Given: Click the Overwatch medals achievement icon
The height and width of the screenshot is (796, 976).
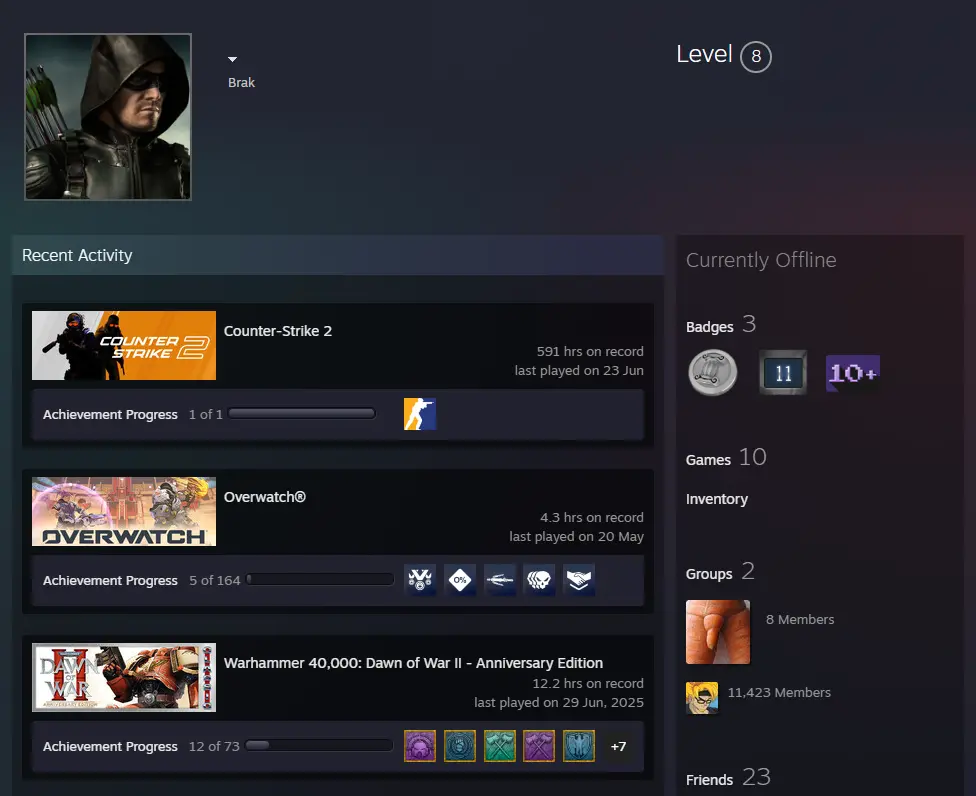Looking at the screenshot, I should tap(420, 580).
